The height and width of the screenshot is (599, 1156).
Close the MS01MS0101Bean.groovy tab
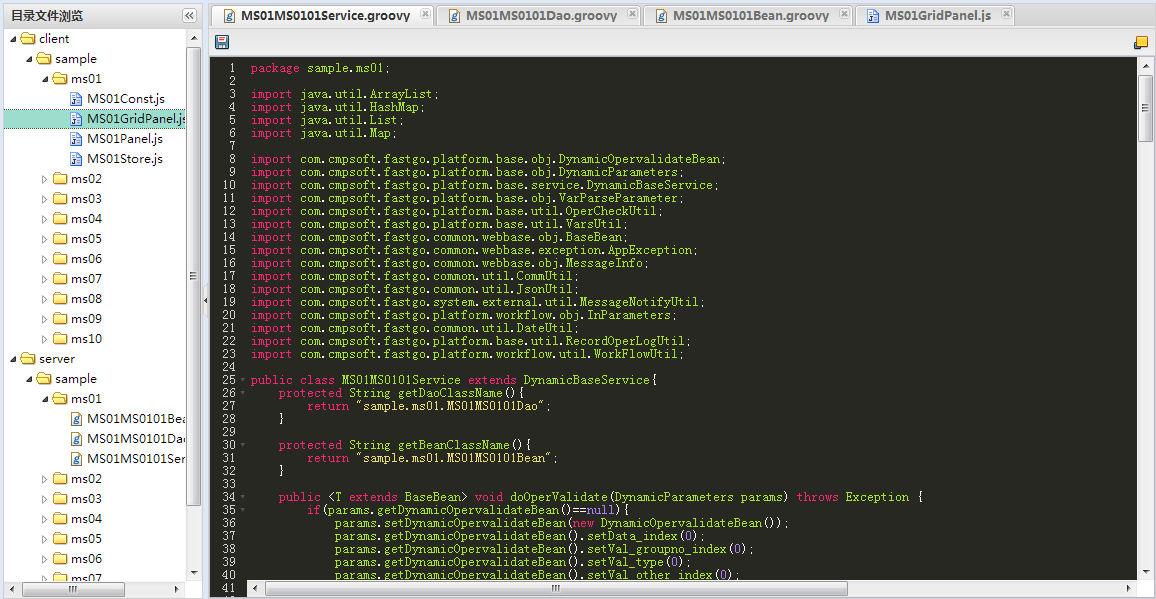pyautogui.click(x=844, y=14)
